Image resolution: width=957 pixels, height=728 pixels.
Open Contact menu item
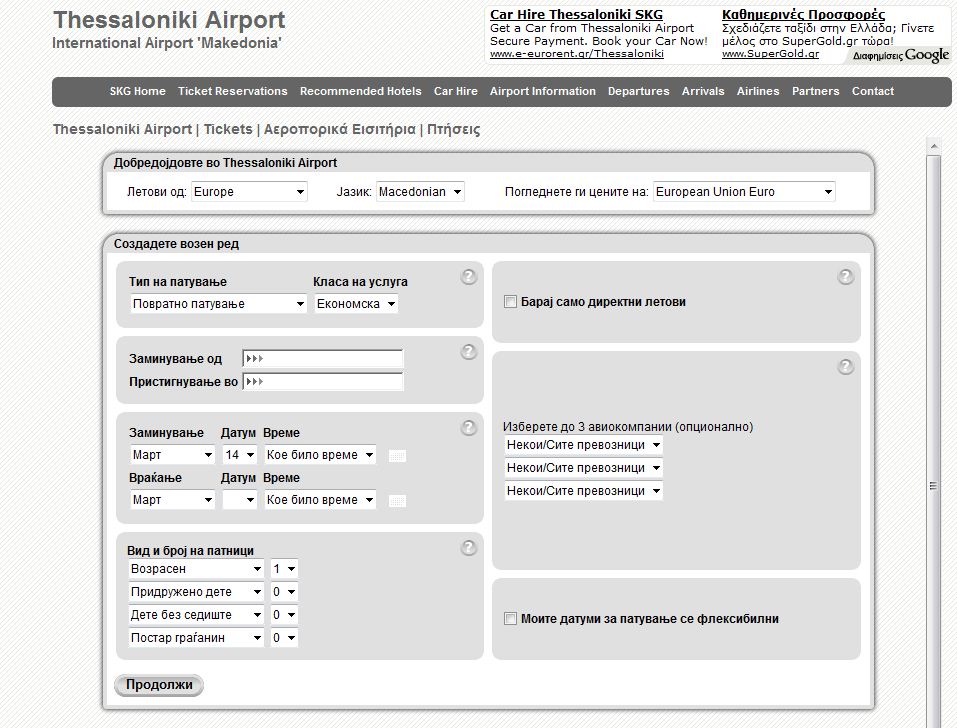(x=873, y=91)
